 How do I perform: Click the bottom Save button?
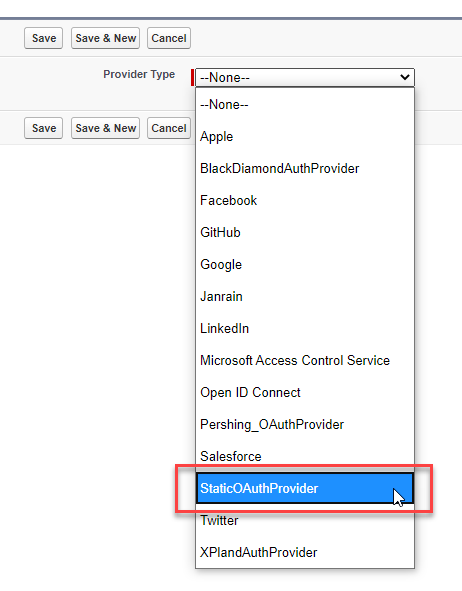click(43, 128)
